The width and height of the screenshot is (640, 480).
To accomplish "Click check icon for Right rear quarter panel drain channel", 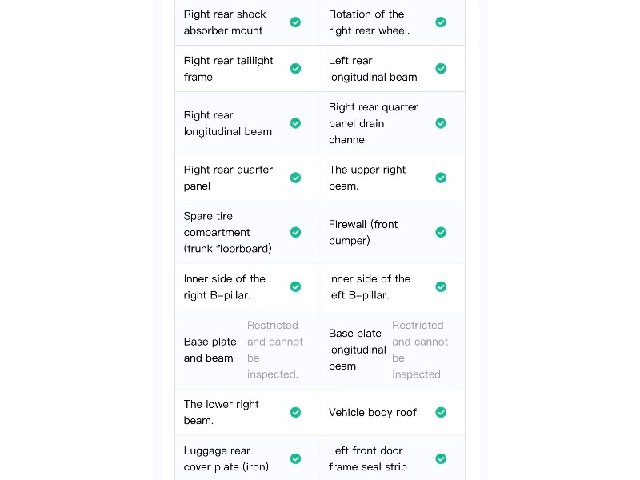I will (441, 123).
